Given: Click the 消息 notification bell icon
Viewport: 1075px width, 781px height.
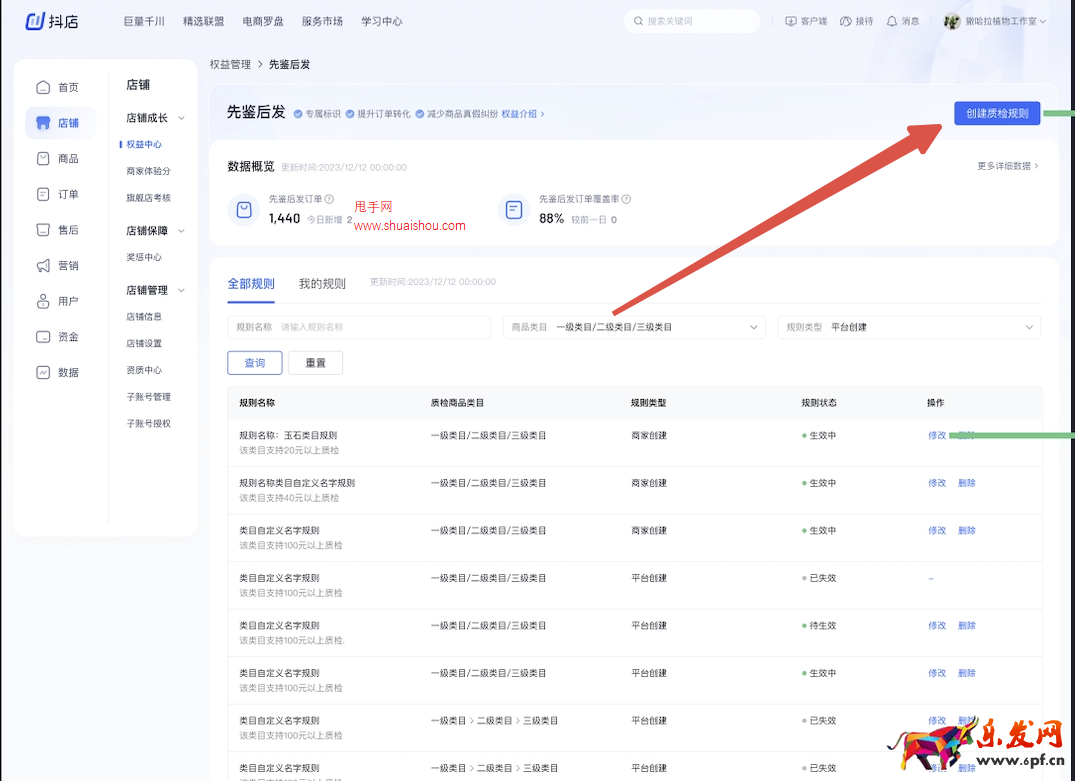Looking at the screenshot, I should 892,21.
